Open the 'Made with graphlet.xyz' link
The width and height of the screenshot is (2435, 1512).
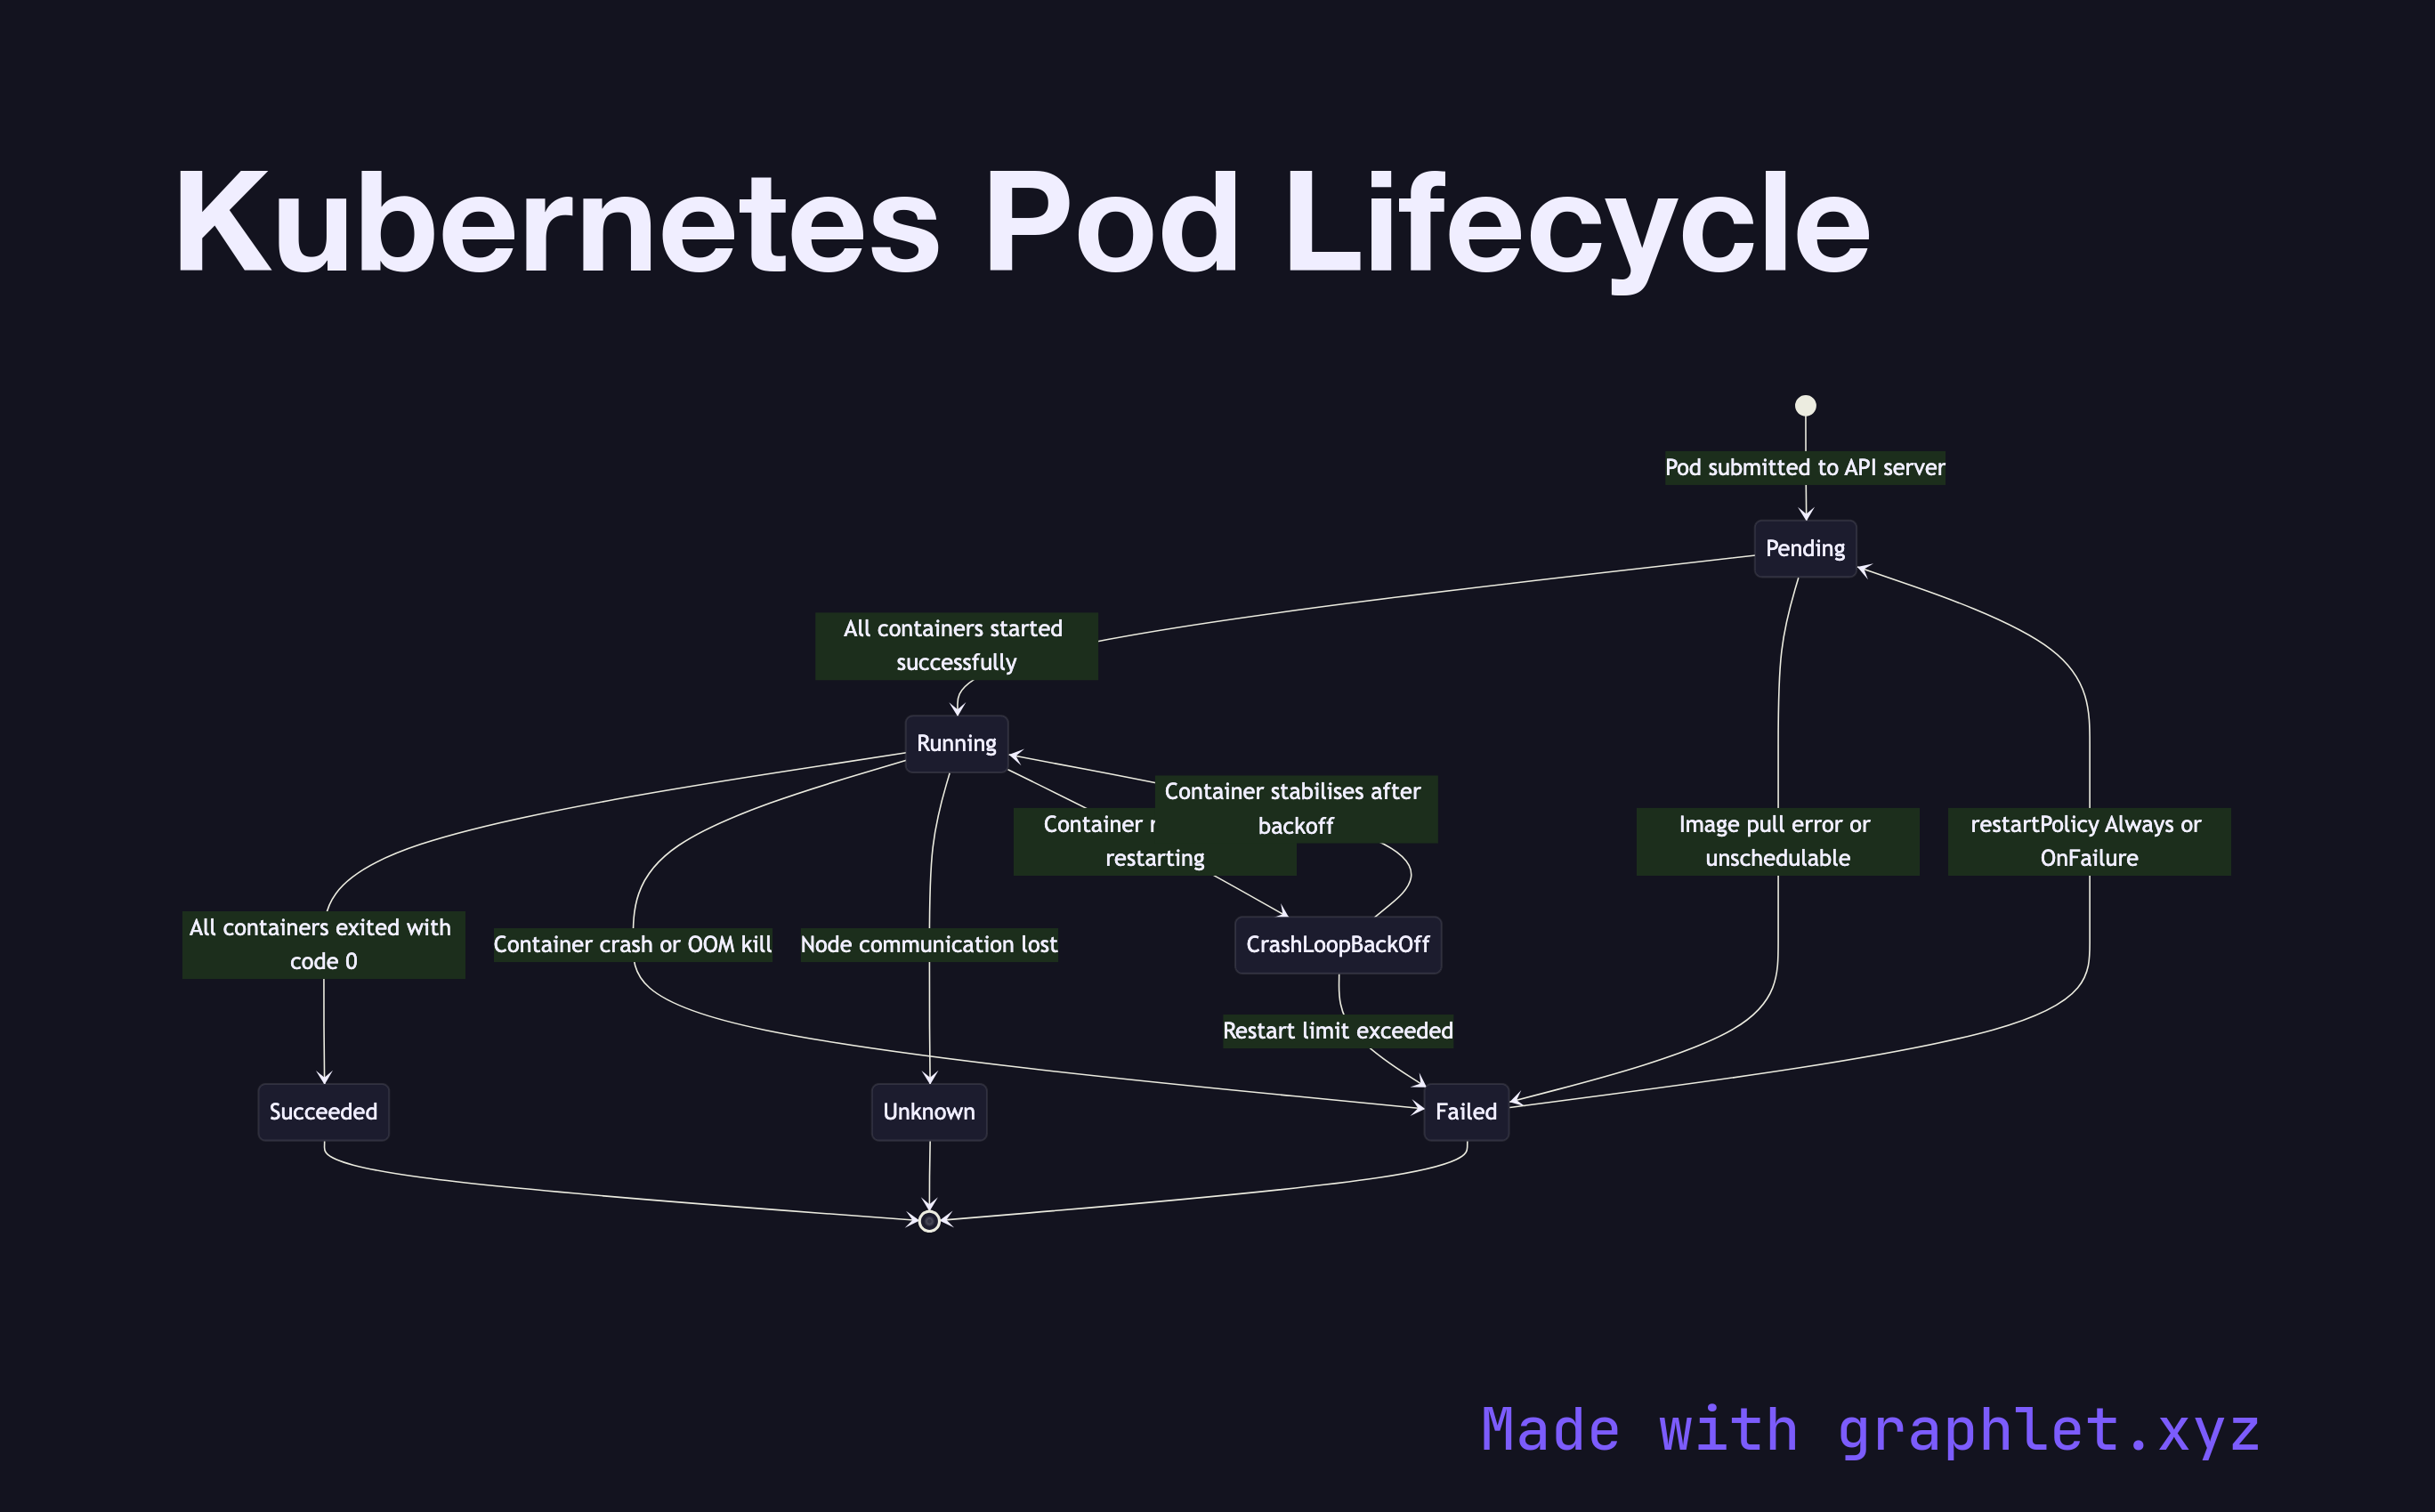1870,1428
